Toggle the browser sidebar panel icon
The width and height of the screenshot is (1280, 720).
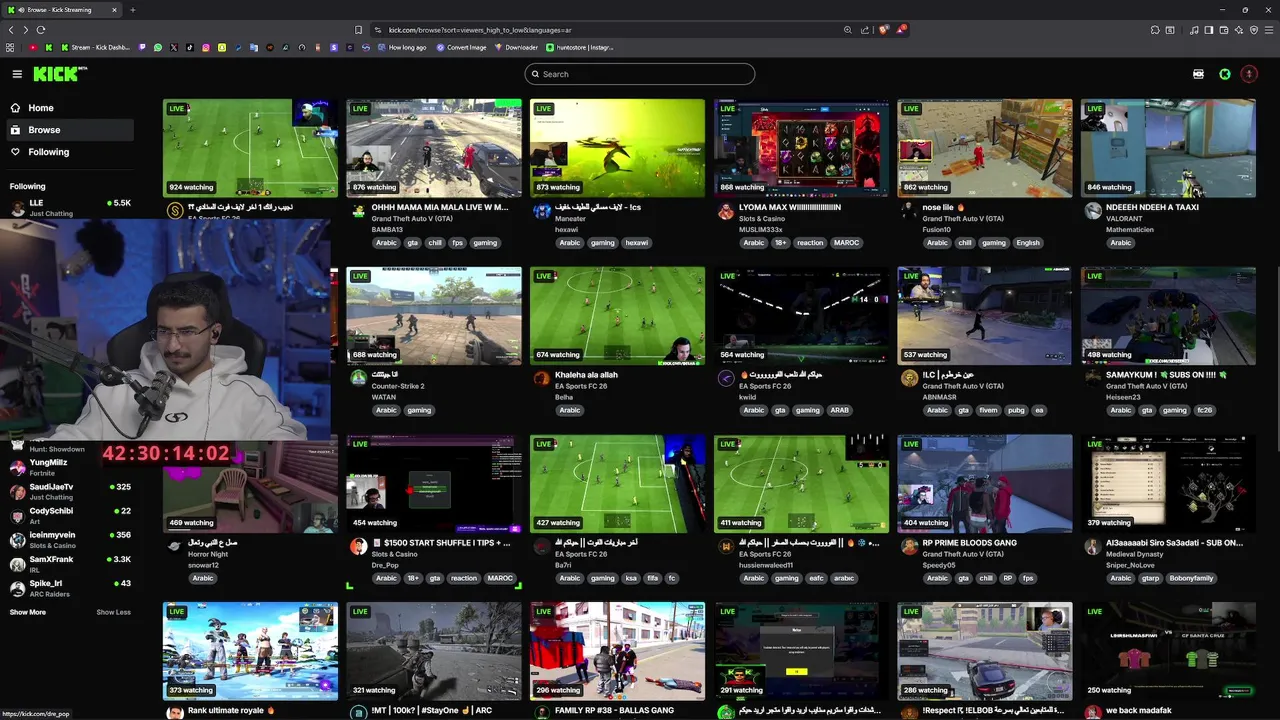[1209, 30]
